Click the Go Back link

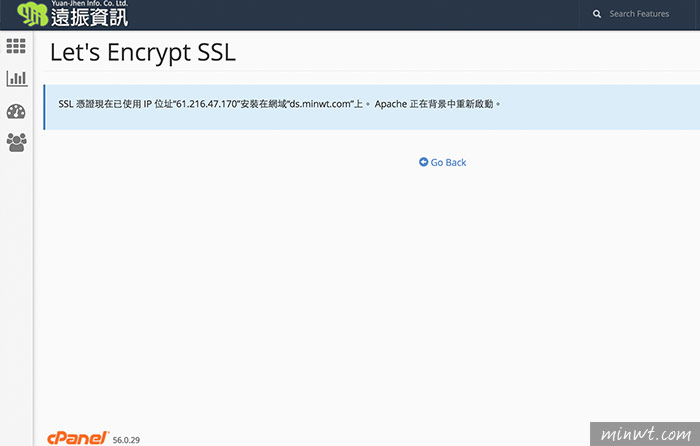pyautogui.click(x=442, y=163)
